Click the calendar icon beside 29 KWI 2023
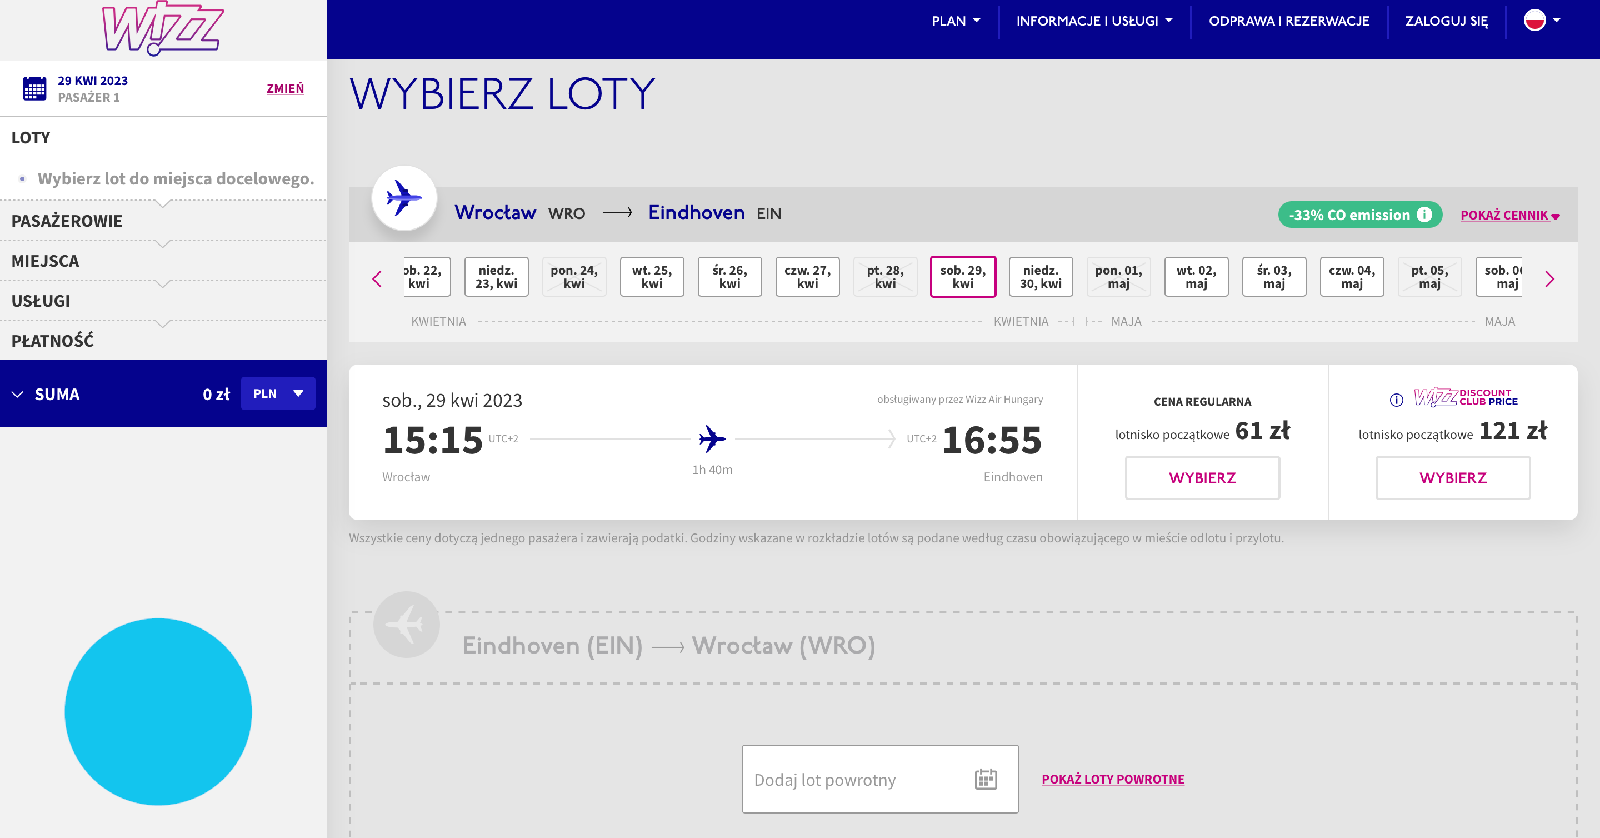Screen dimensions: 1600x838 click(35, 89)
